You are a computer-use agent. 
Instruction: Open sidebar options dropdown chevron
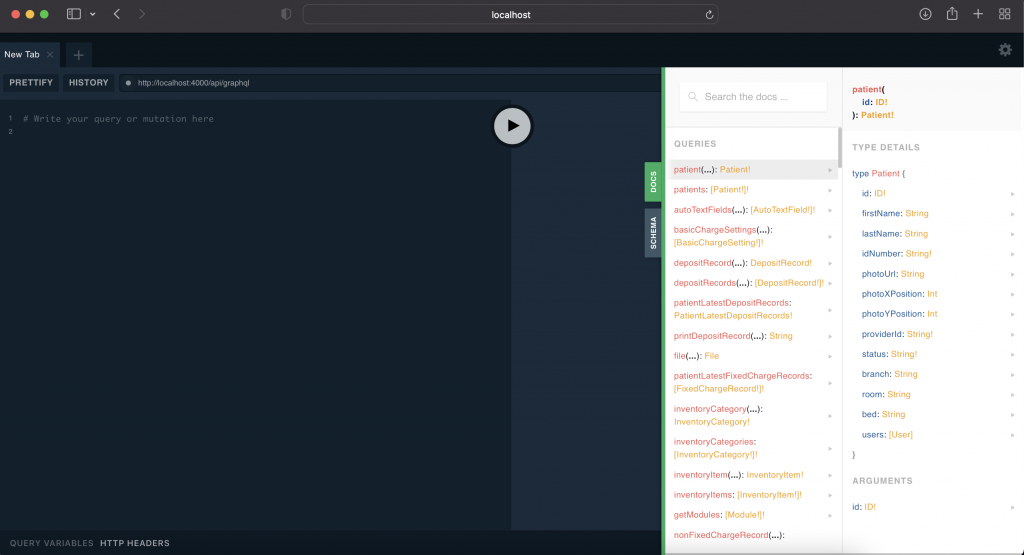pos(93,14)
